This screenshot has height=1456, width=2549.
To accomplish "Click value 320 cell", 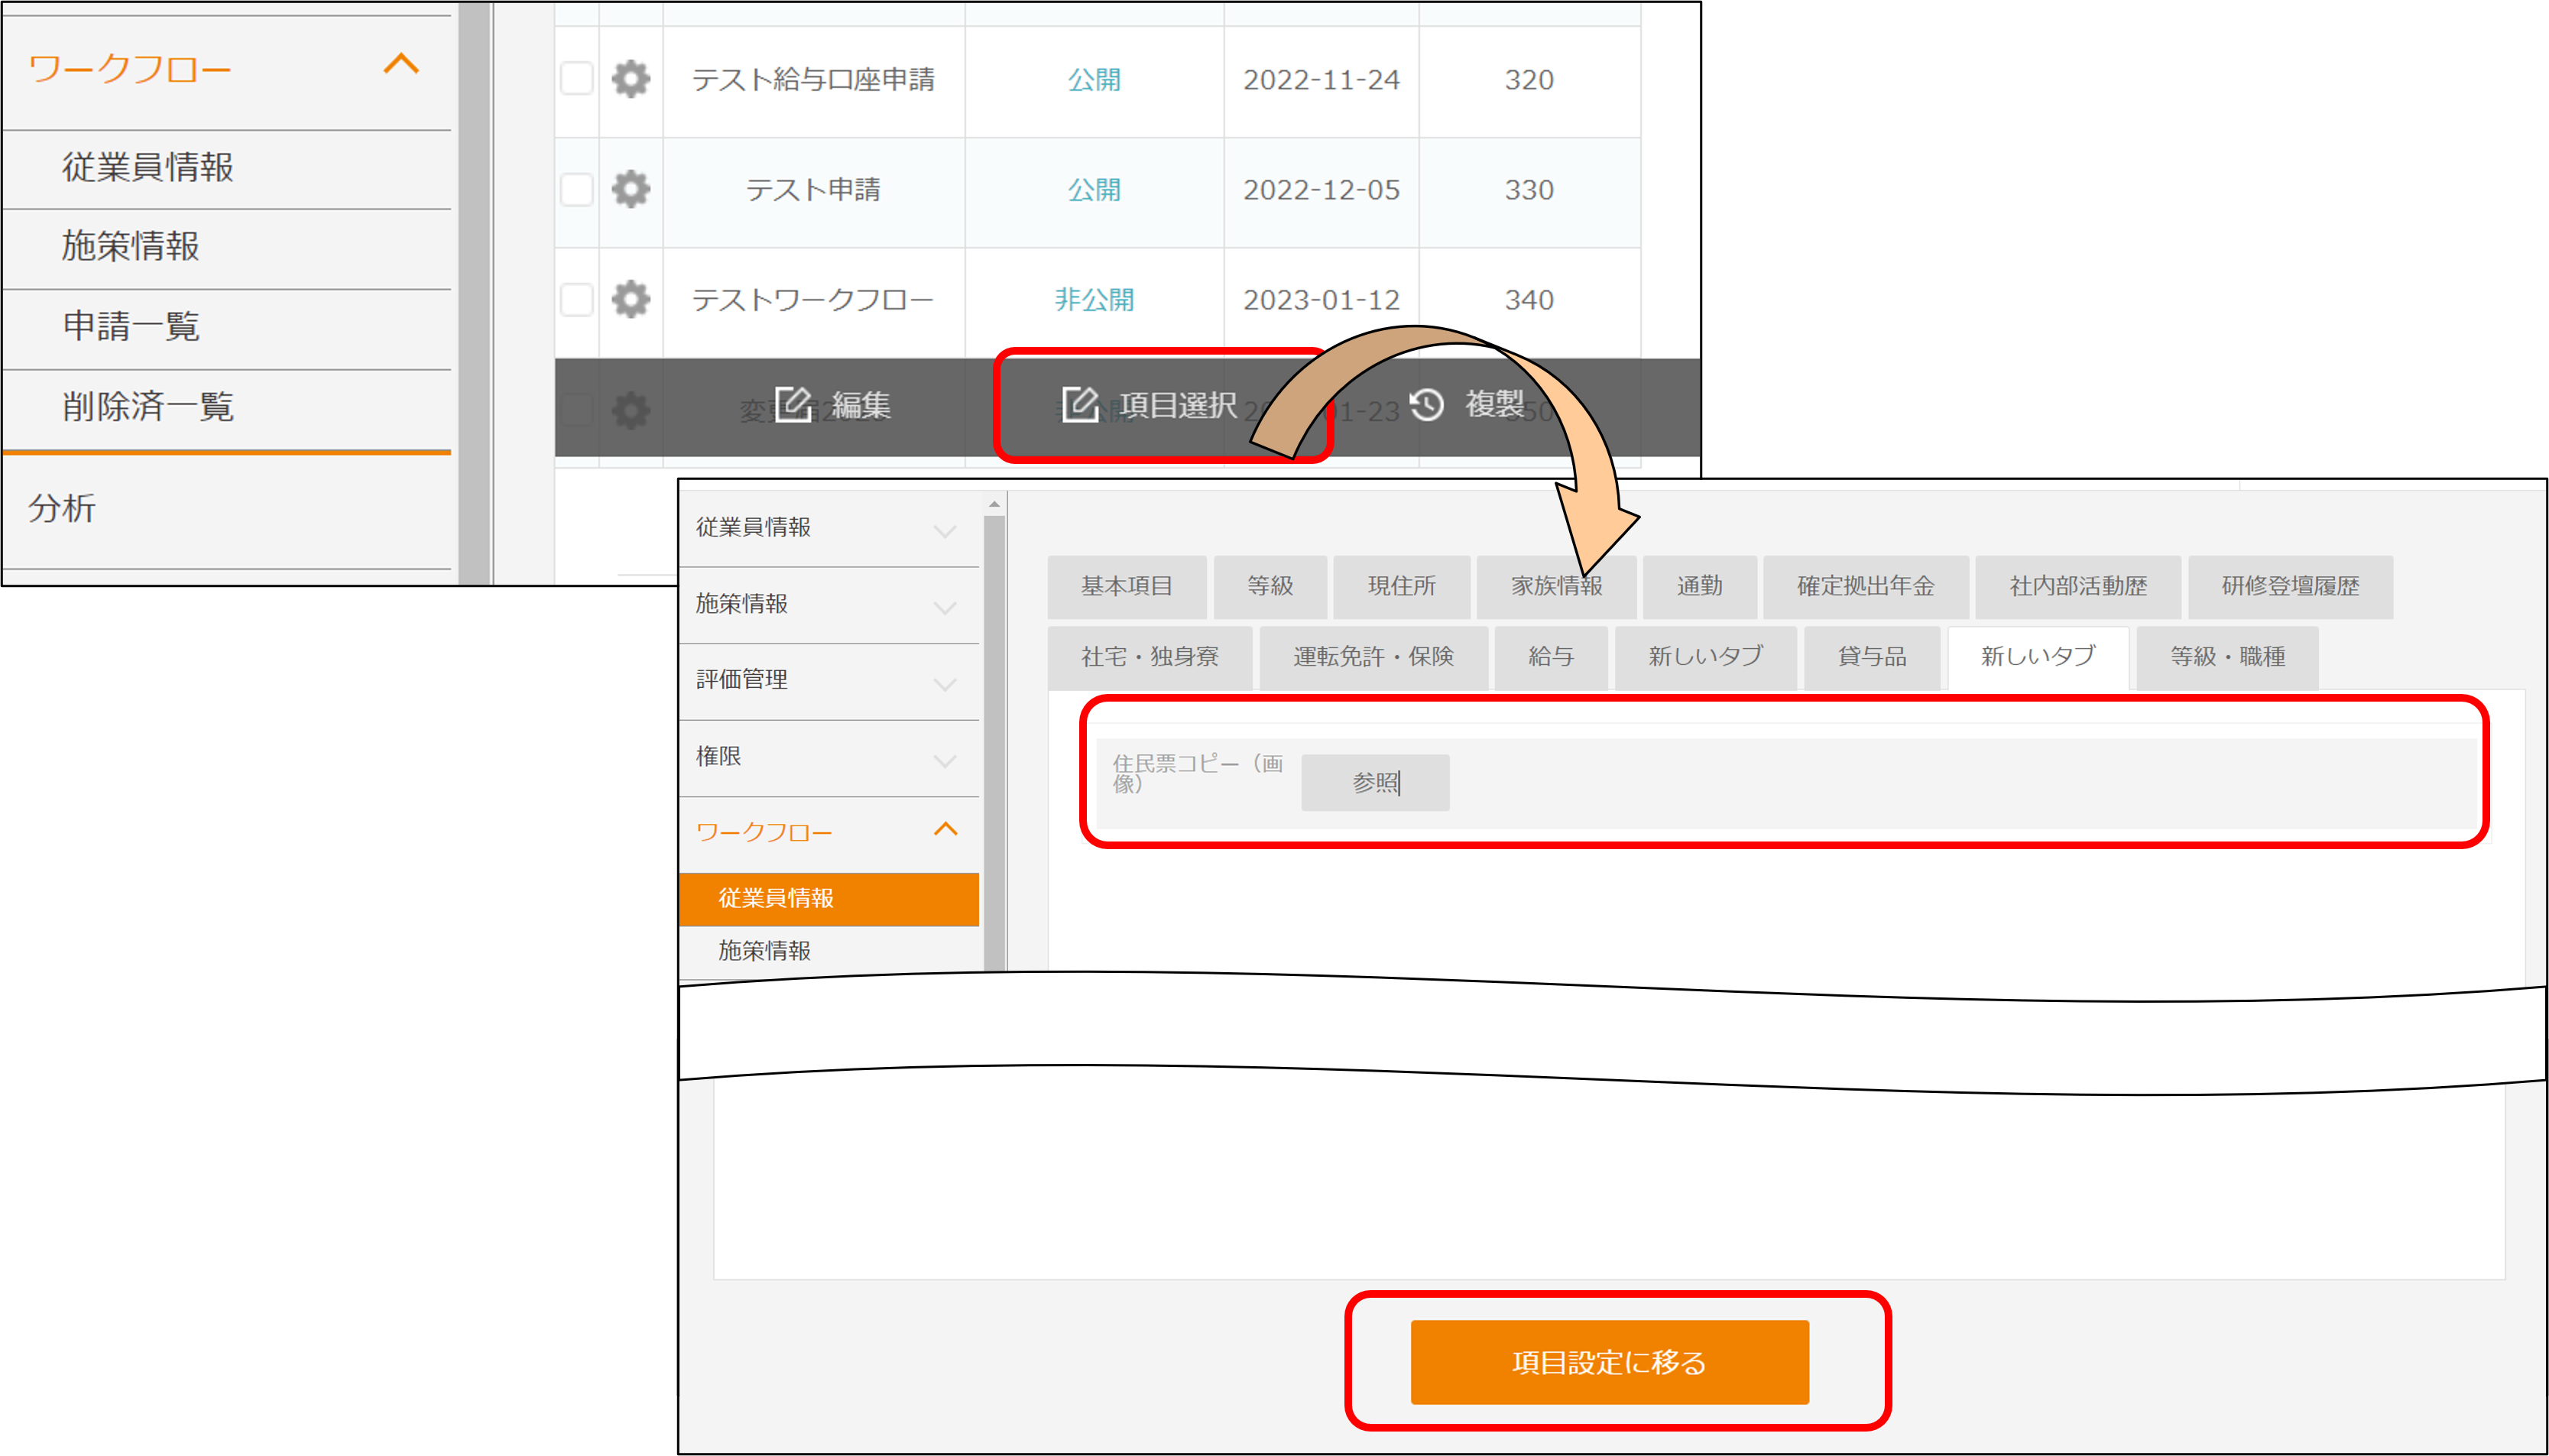I will click(x=1529, y=80).
